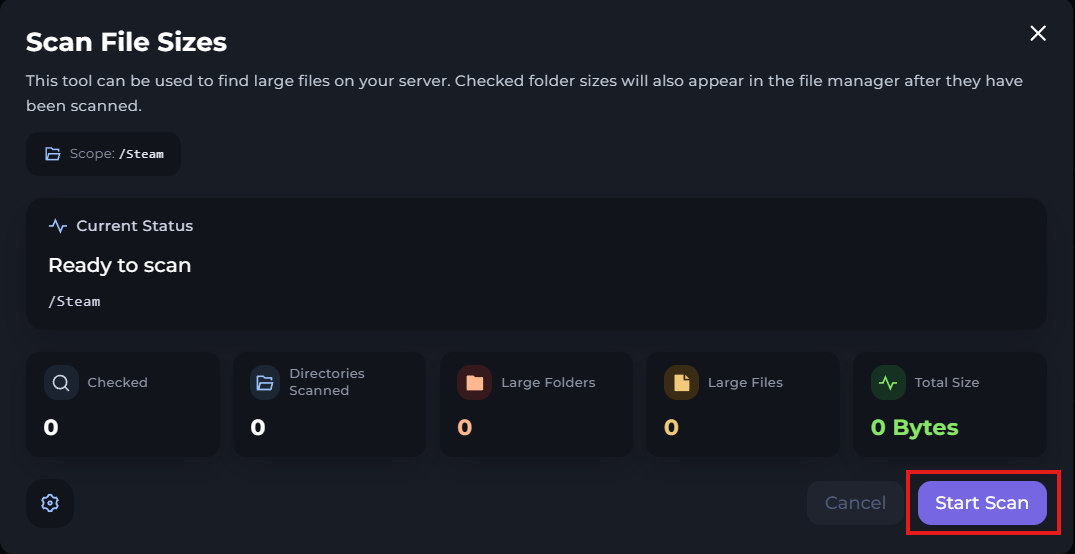Image resolution: width=1075 pixels, height=554 pixels.
Task: Click the Directories Scanned folder icon
Action: [x=265, y=382]
